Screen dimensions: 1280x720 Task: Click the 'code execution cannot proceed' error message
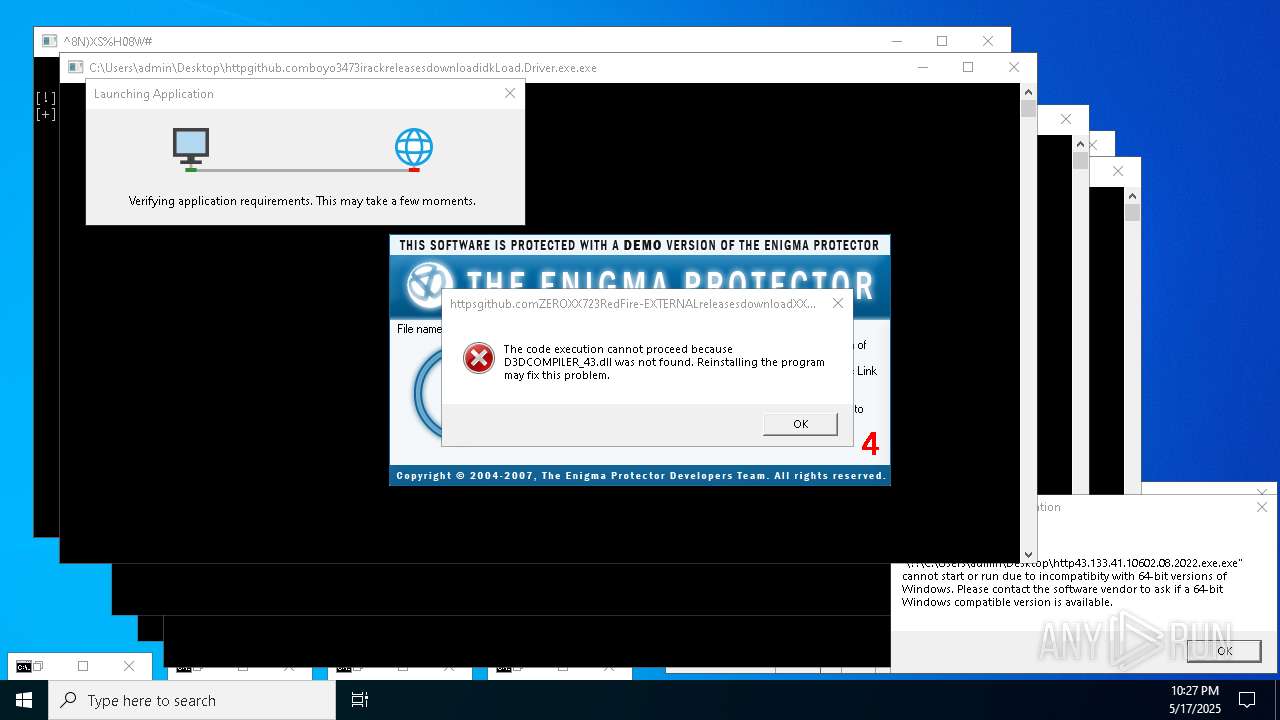664,362
